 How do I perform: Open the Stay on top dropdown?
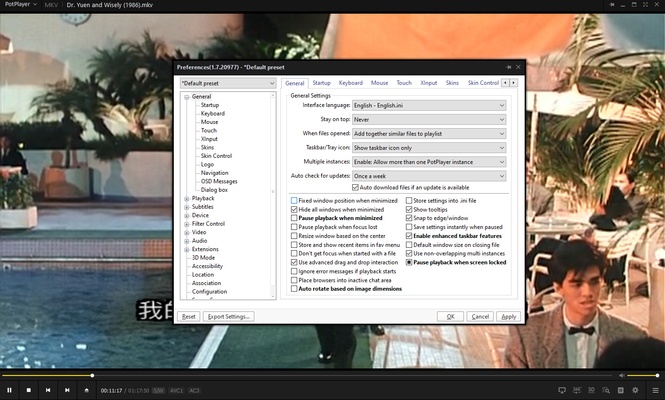pyautogui.click(x=429, y=120)
